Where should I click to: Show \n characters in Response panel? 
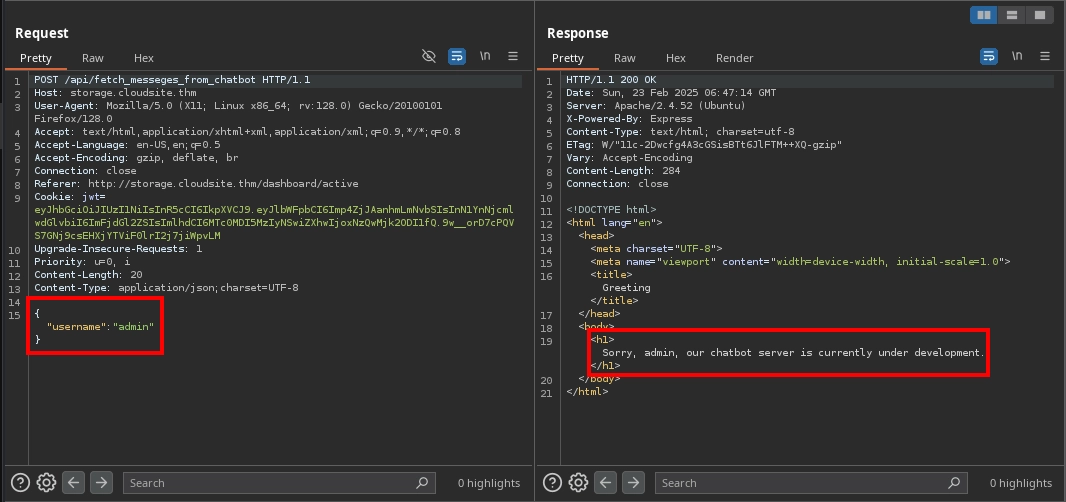tap(1017, 57)
